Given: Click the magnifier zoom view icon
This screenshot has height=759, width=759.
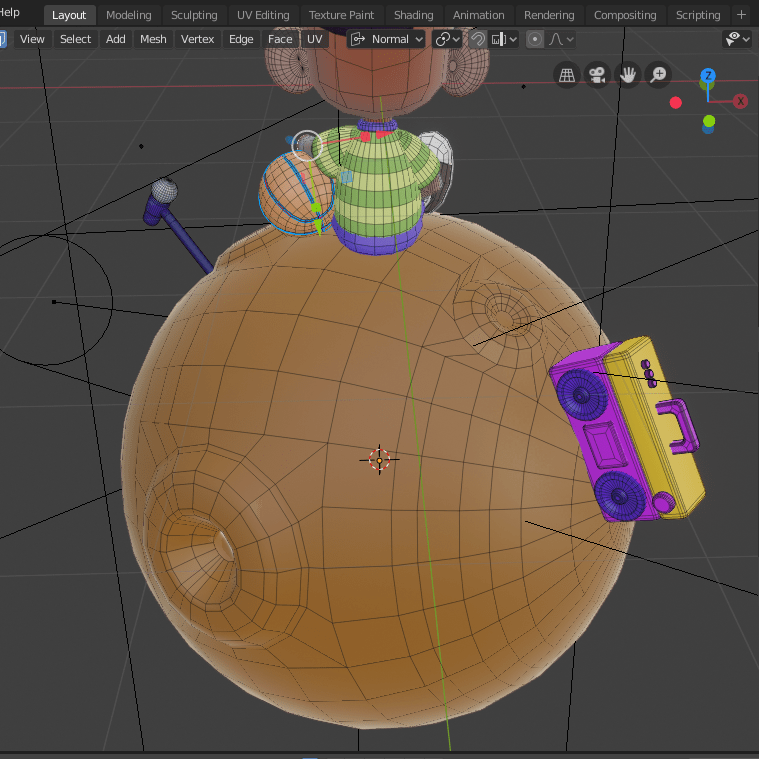Looking at the screenshot, I should click(x=658, y=75).
